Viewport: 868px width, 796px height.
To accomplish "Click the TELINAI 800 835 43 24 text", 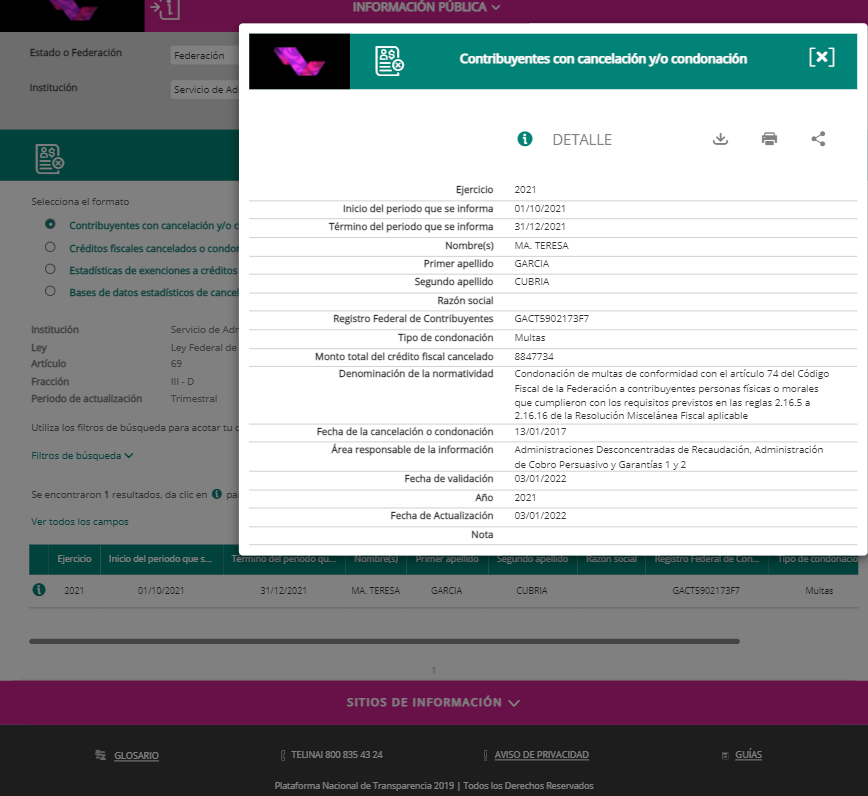I will tap(337, 754).
